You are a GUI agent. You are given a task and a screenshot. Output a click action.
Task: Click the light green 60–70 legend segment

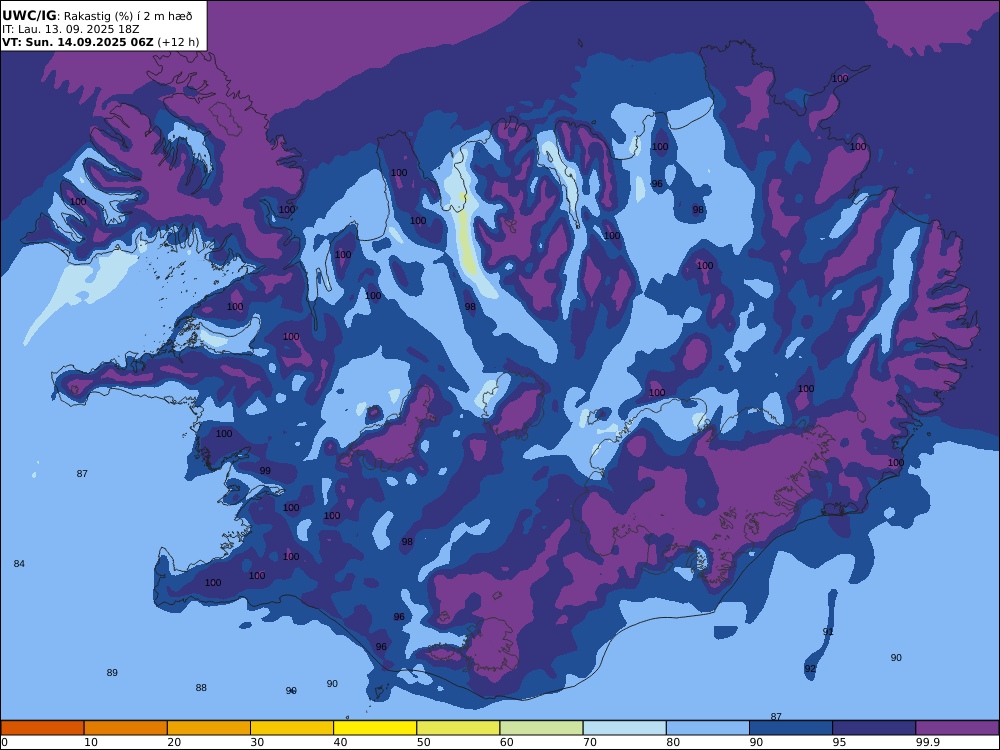pos(541,728)
